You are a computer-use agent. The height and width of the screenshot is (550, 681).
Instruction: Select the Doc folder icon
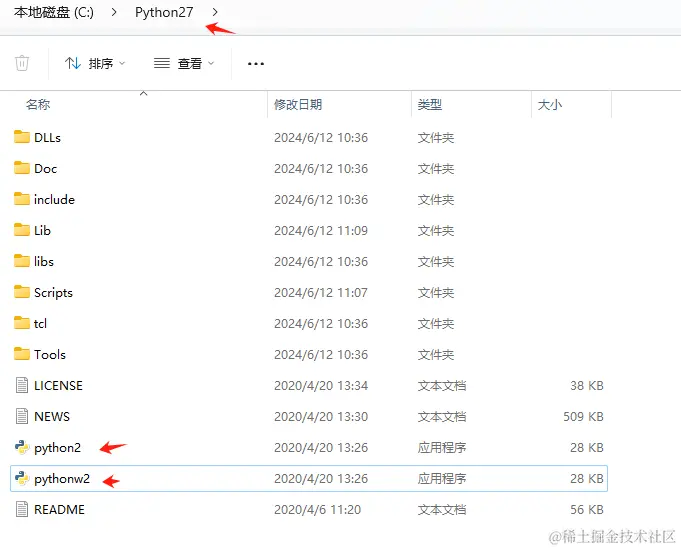(22, 168)
